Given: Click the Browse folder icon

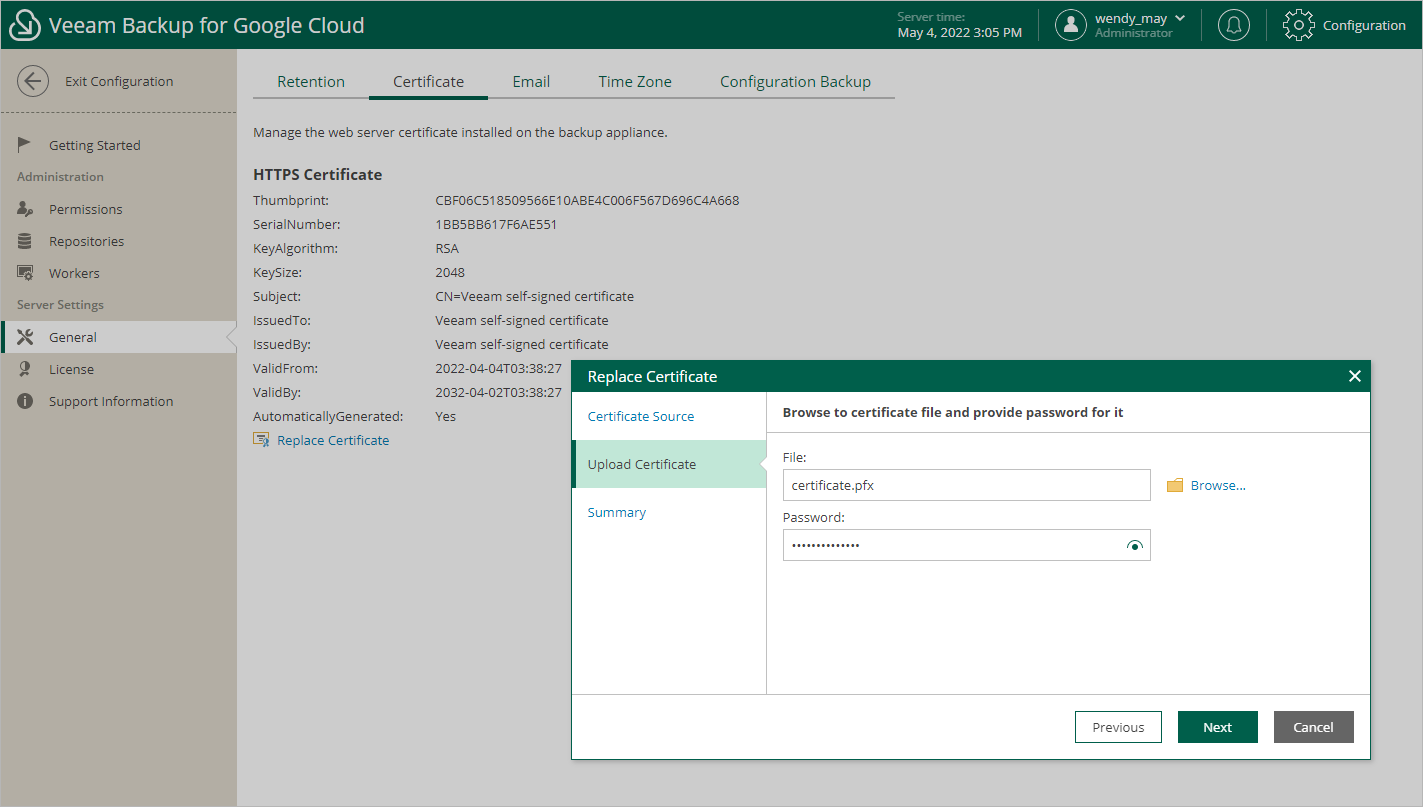Looking at the screenshot, I should click(1175, 485).
